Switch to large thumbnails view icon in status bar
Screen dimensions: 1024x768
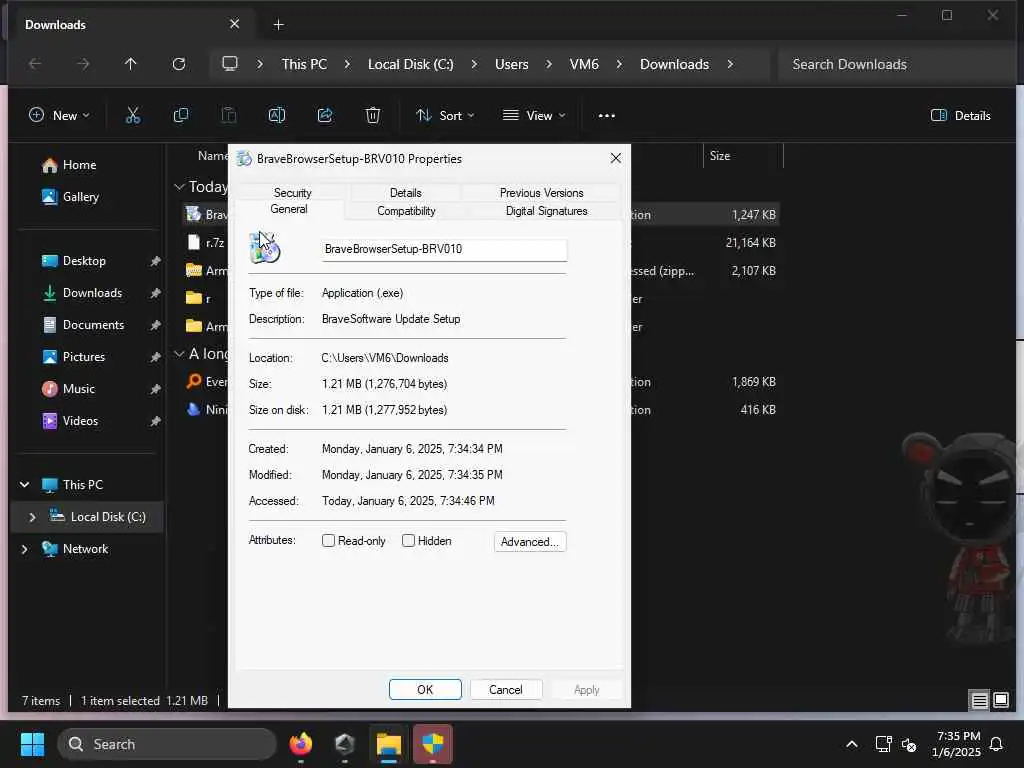(1001, 701)
